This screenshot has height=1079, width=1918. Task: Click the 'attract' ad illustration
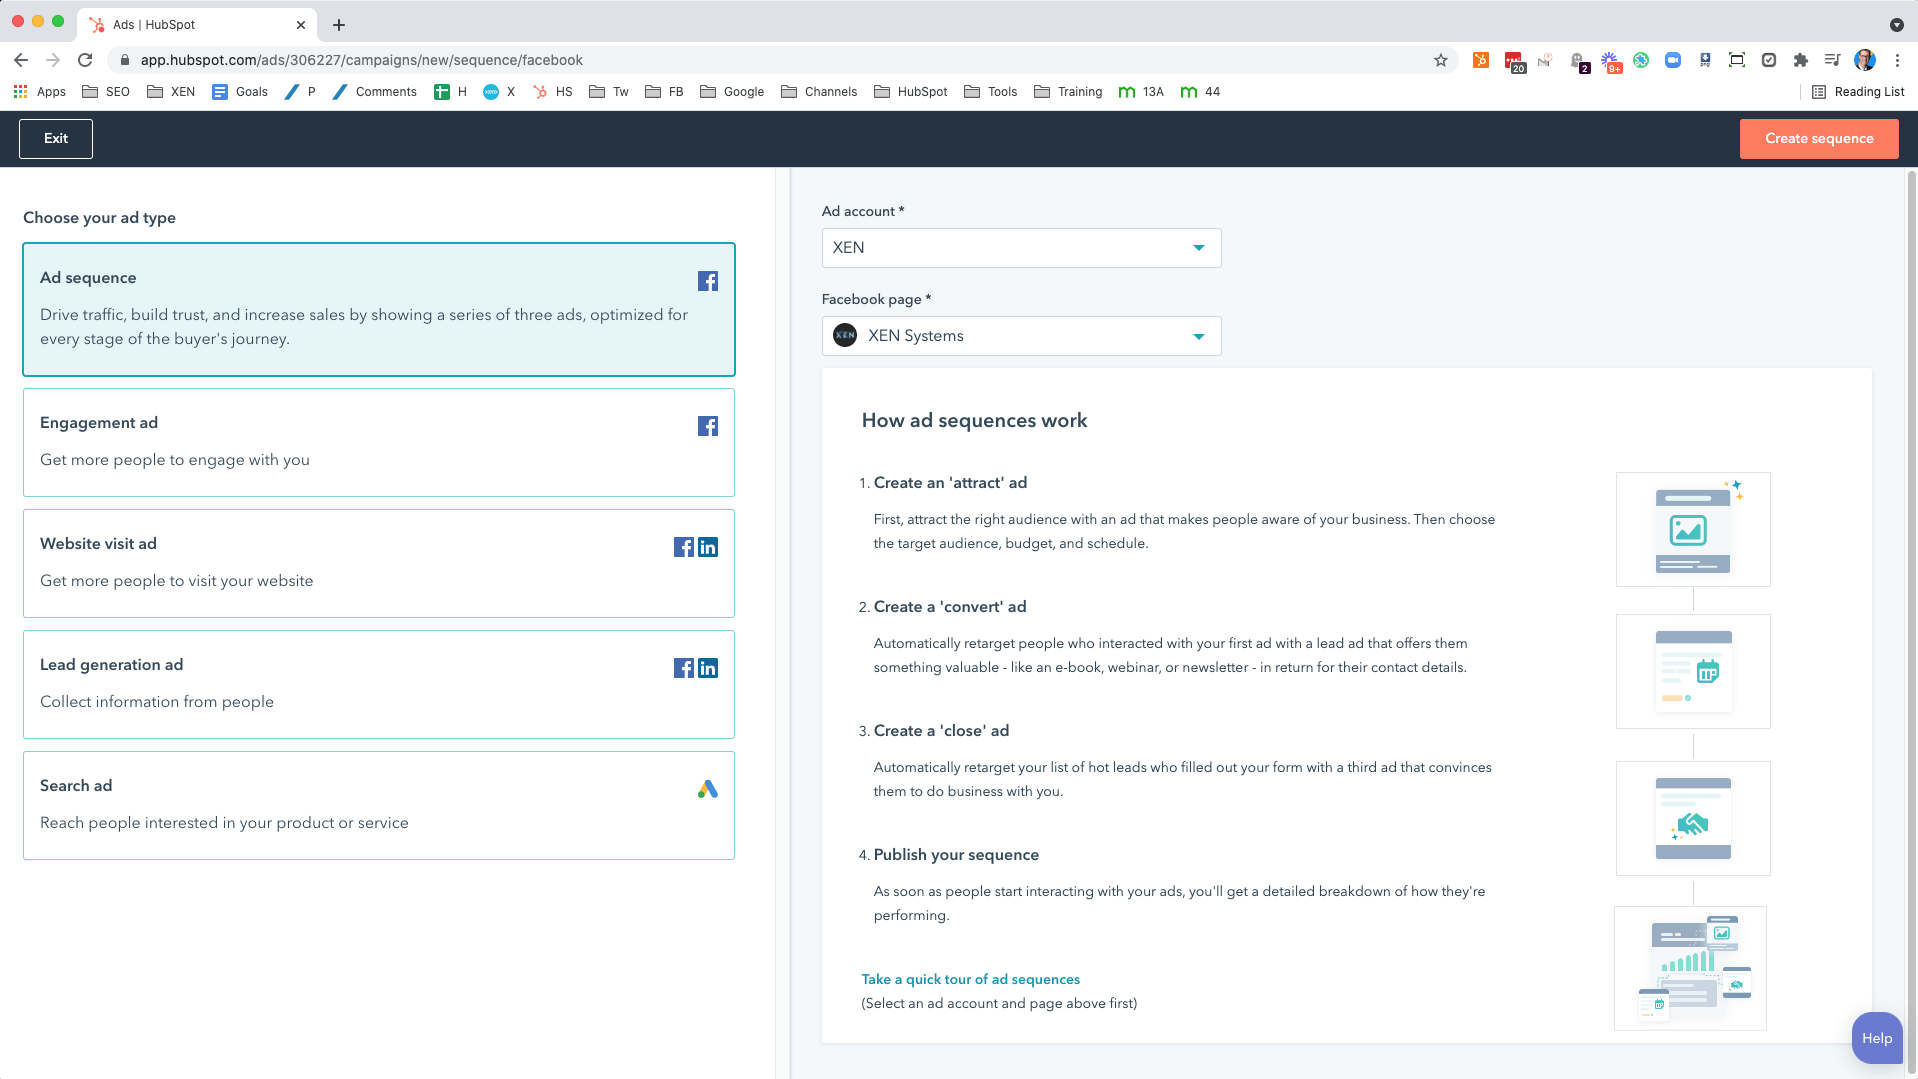[1693, 529]
